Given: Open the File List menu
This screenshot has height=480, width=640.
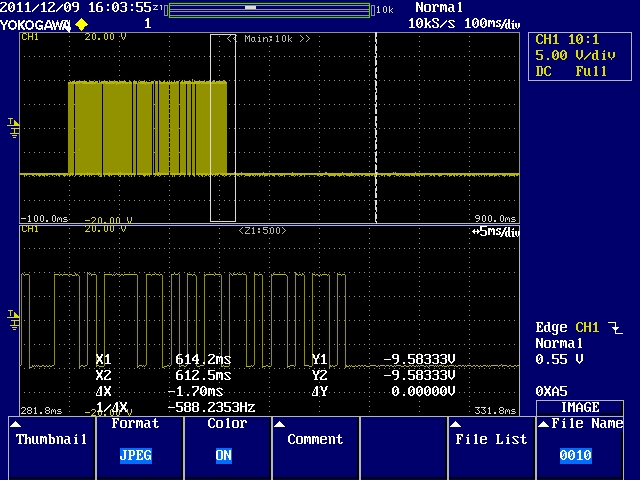Looking at the screenshot, I should (491, 448).
